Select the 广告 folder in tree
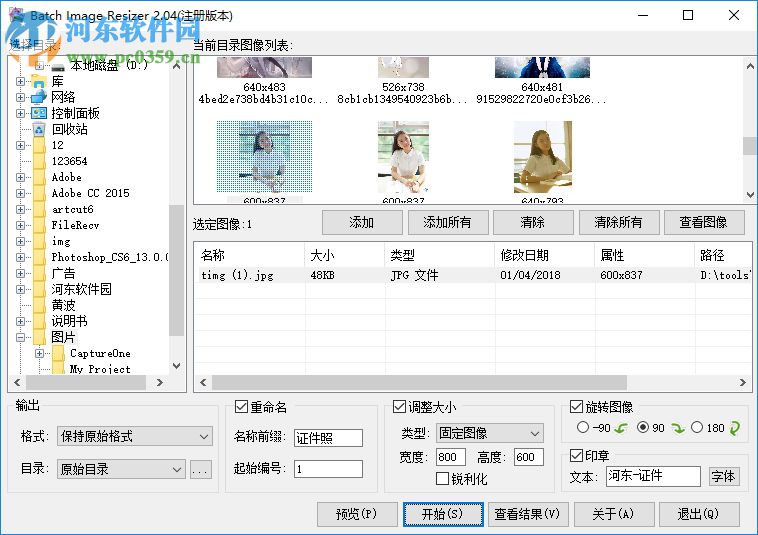 tap(63, 273)
